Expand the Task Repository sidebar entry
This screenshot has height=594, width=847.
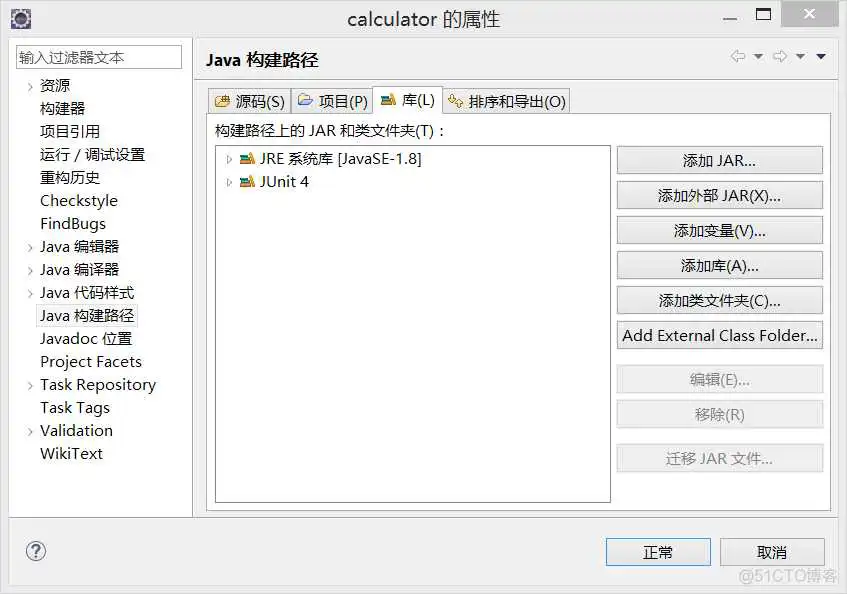pos(30,384)
